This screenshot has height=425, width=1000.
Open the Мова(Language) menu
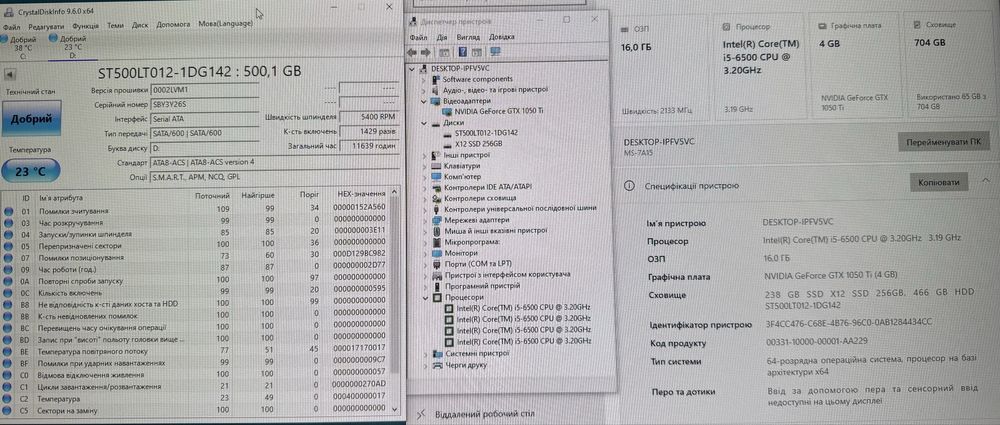coord(225,24)
